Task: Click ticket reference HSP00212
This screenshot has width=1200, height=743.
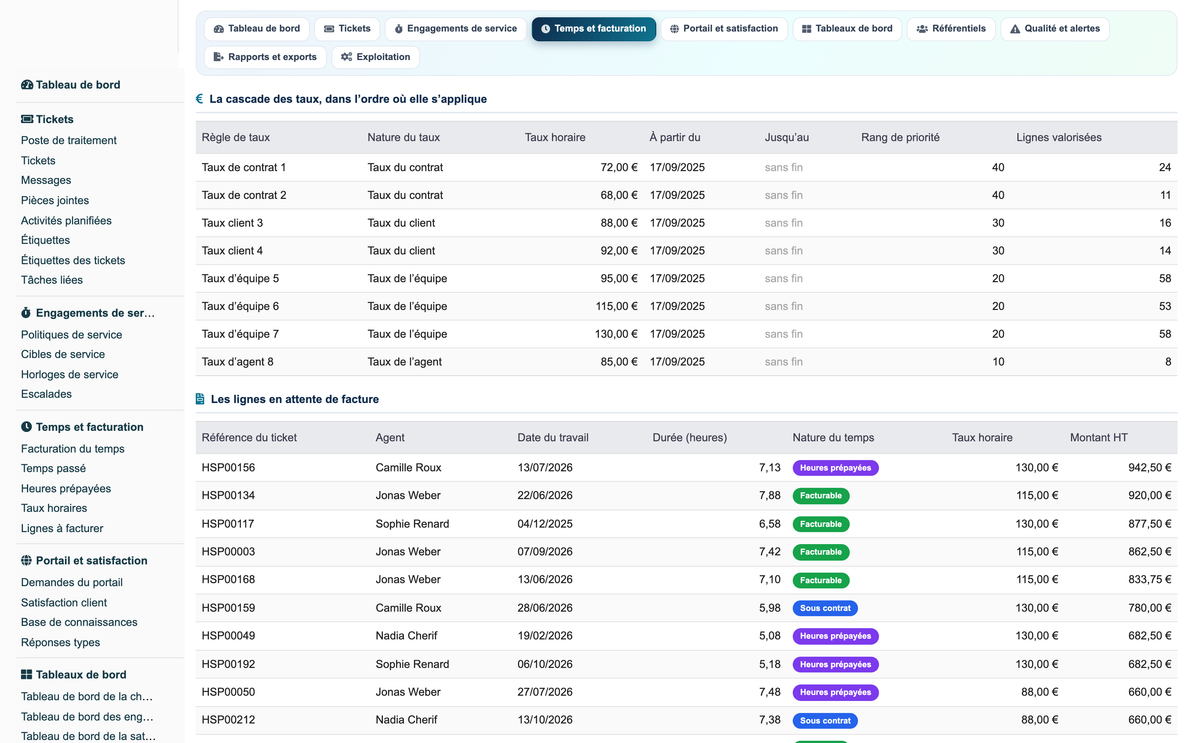Action: pyautogui.click(x=228, y=720)
